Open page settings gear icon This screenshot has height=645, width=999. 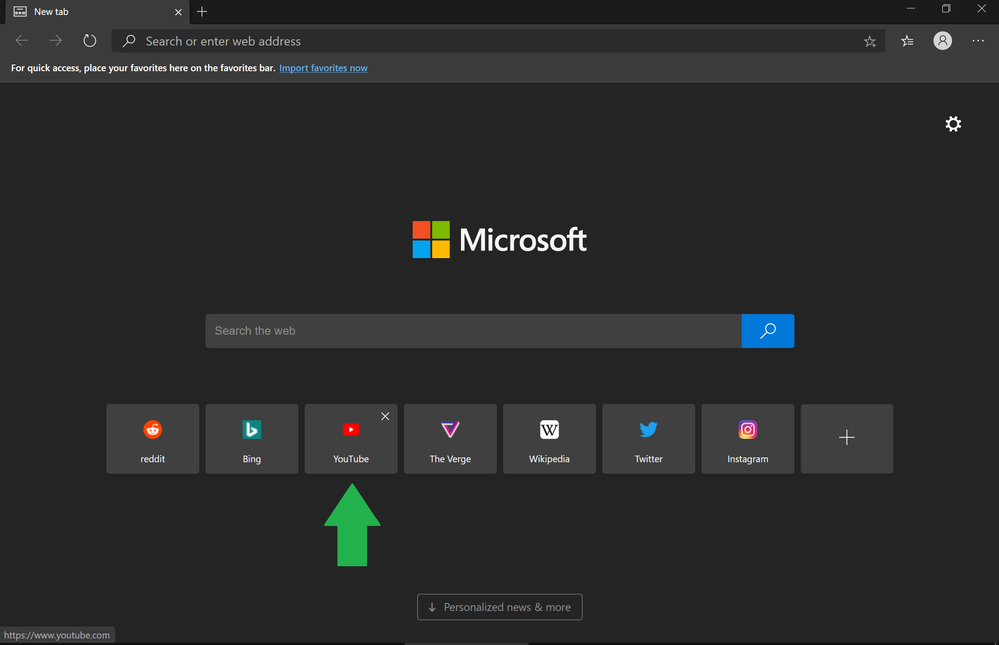(x=953, y=124)
